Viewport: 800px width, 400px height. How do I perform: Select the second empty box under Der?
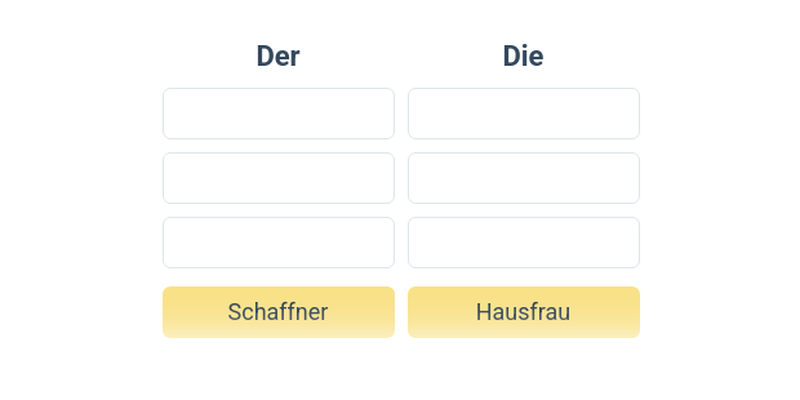coord(278,178)
